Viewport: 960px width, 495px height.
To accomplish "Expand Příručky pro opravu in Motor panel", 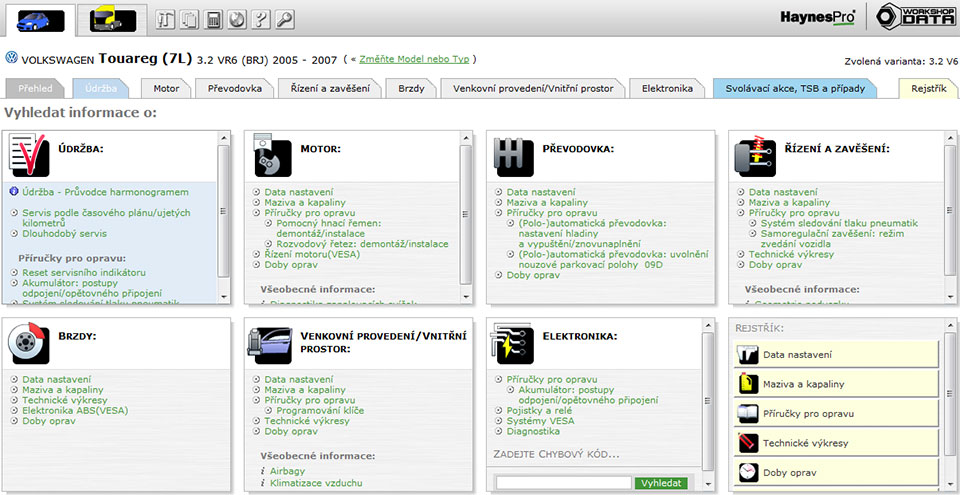I will click(309, 213).
